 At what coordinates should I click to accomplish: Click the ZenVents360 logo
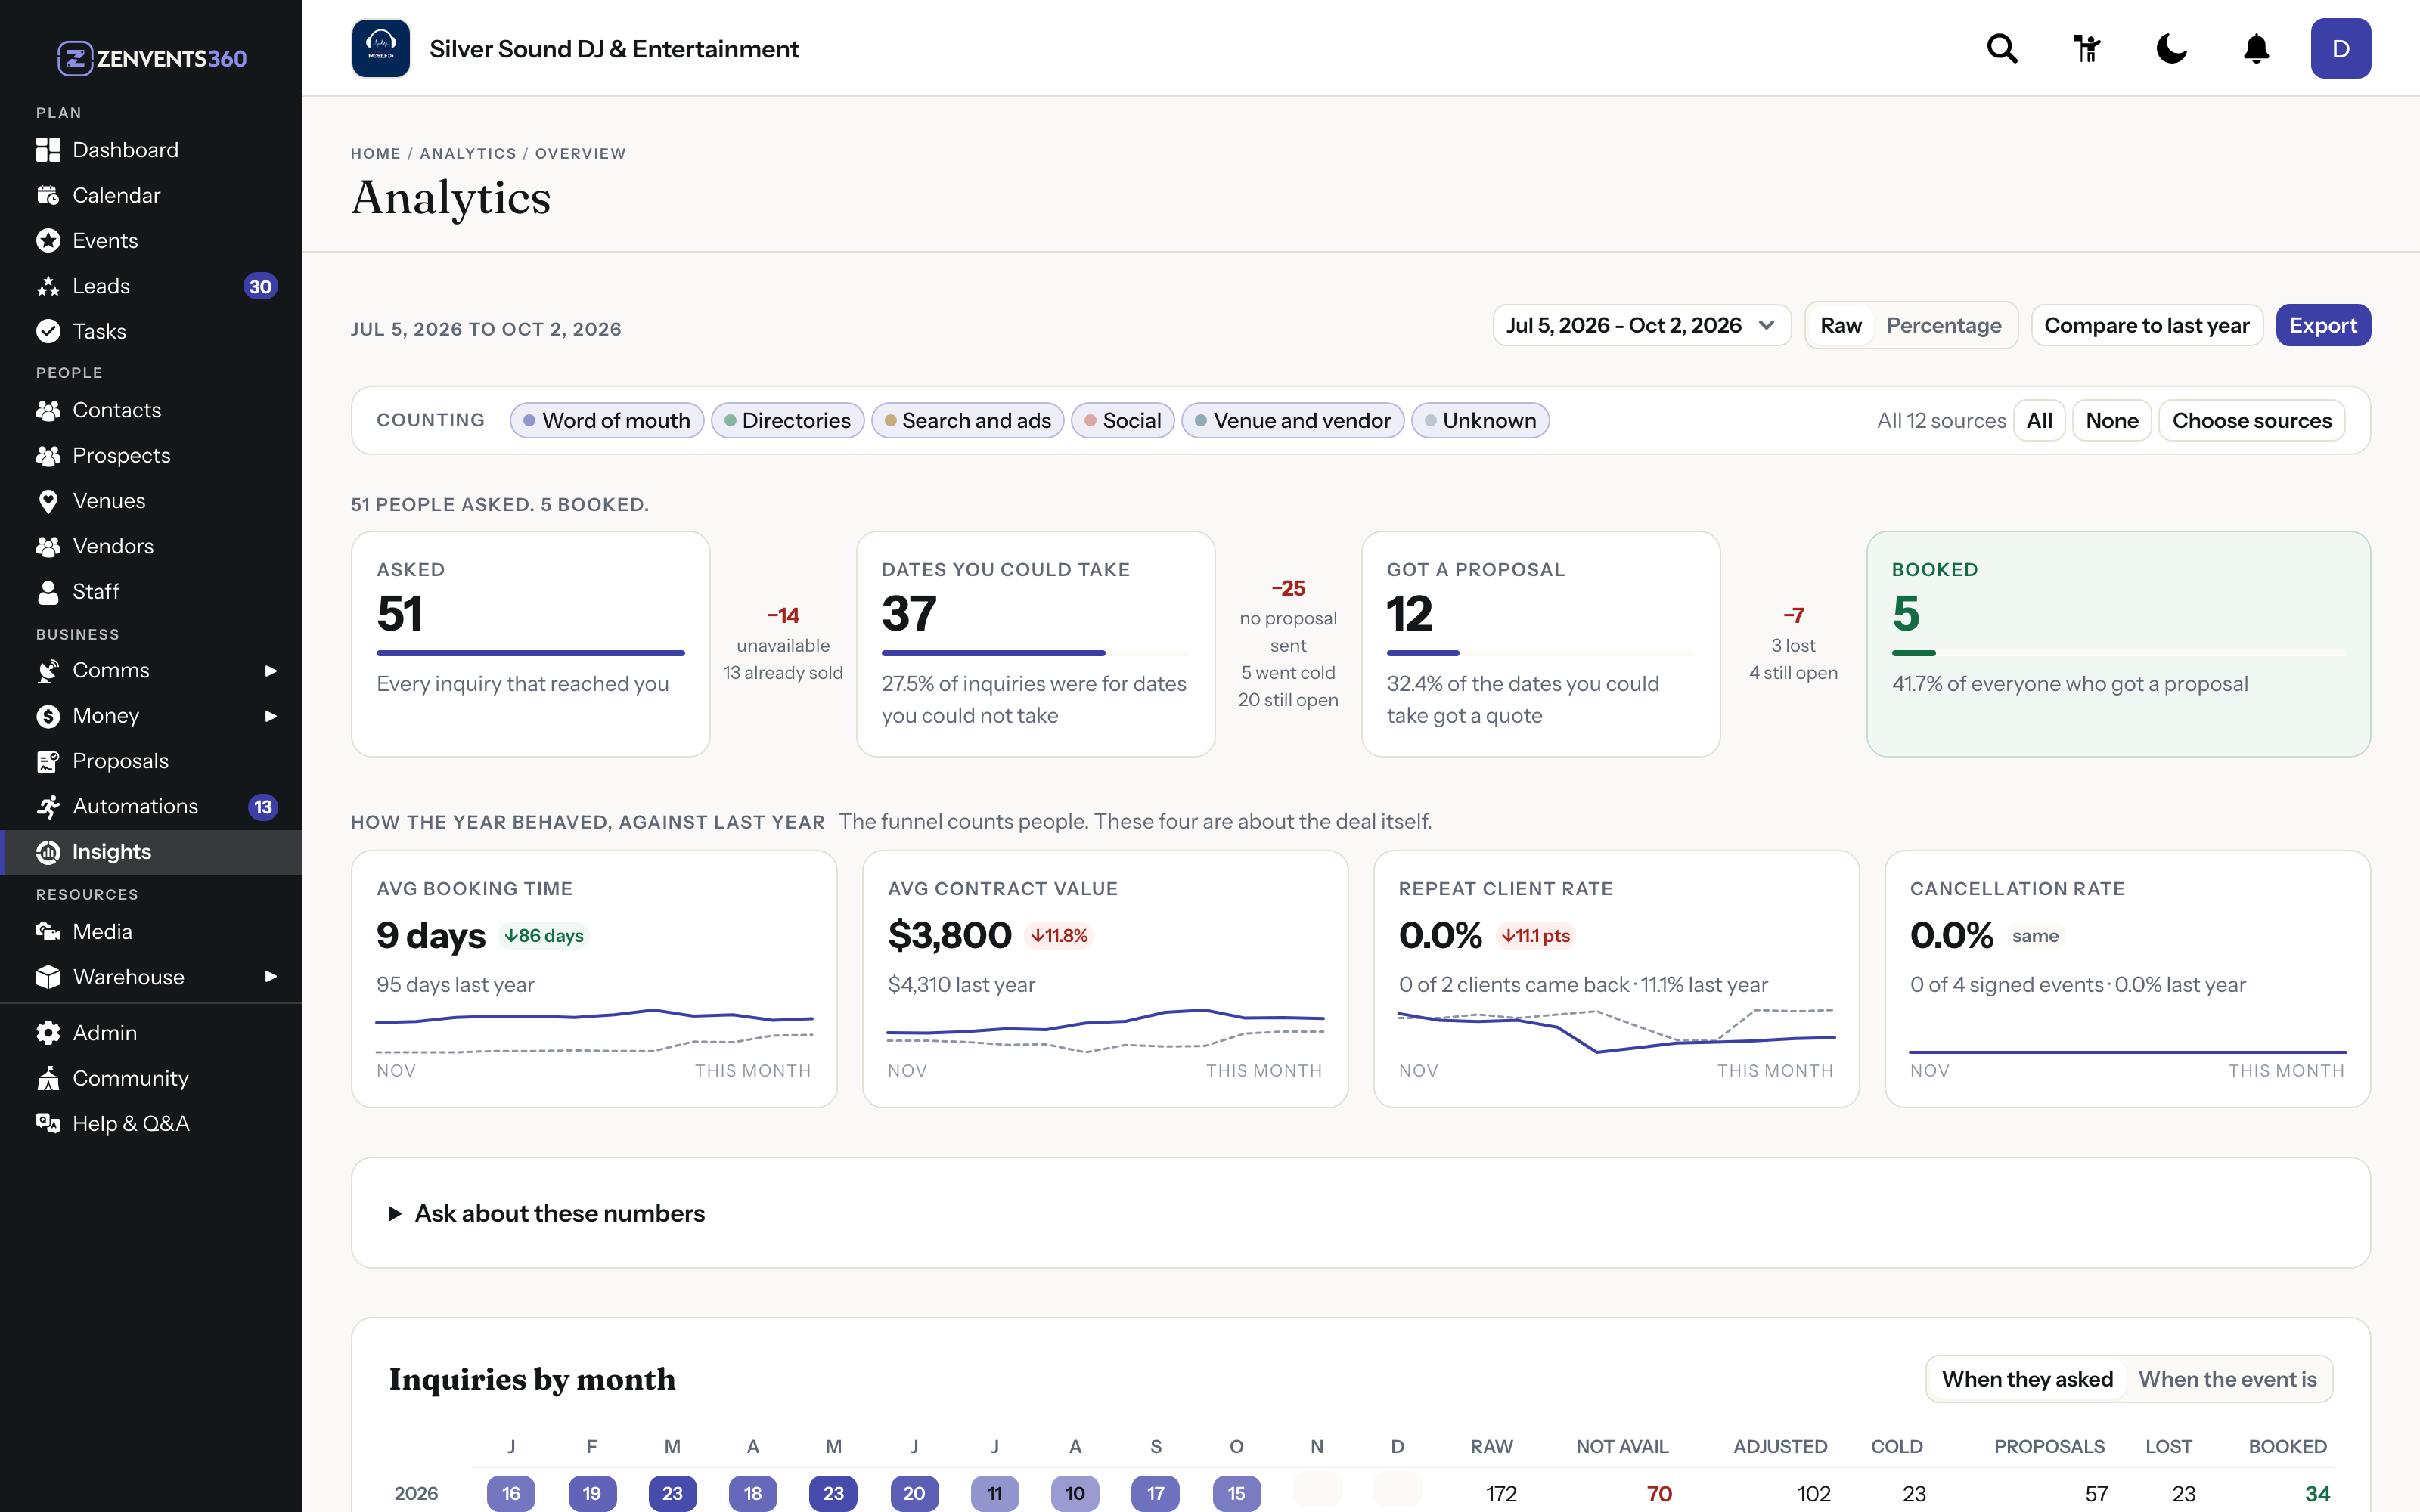(151, 58)
